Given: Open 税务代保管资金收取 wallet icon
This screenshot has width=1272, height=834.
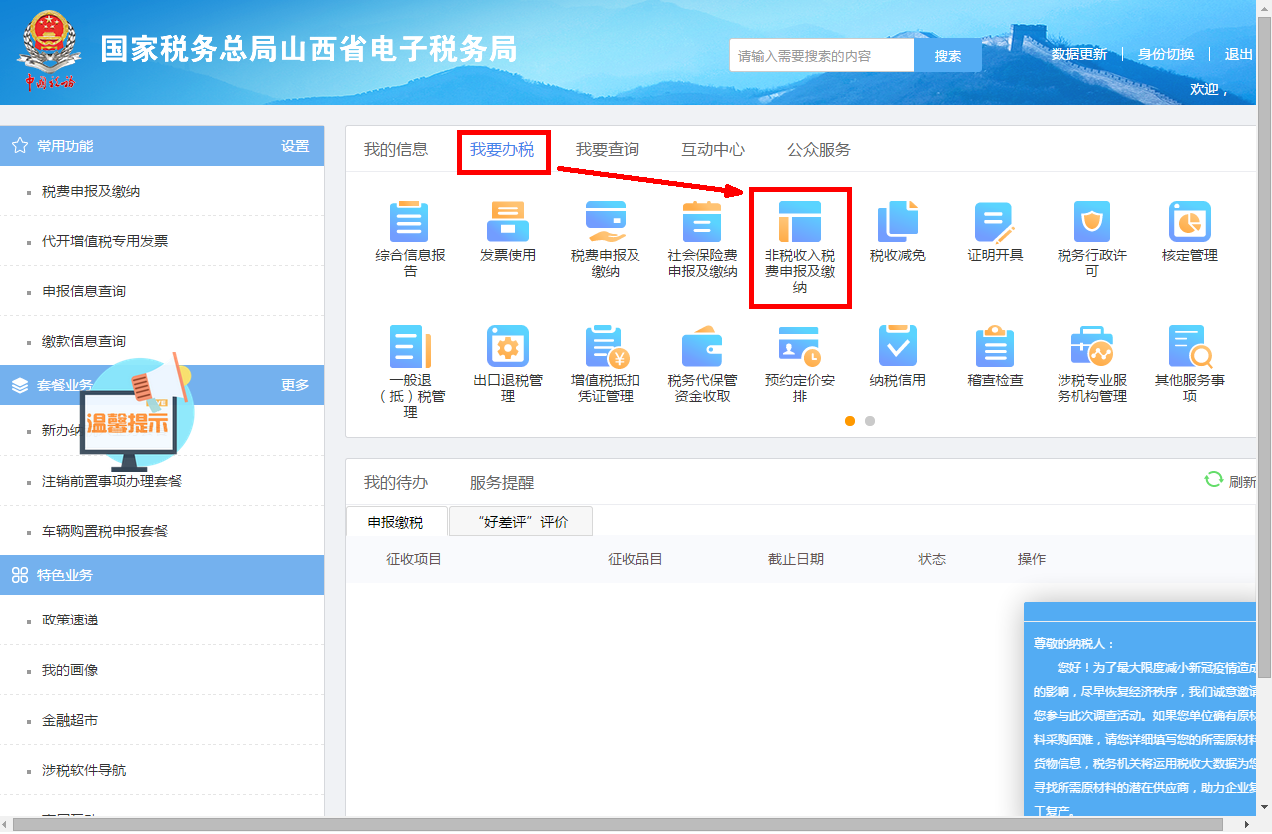Looking at the screenshot, I should 702,347.
